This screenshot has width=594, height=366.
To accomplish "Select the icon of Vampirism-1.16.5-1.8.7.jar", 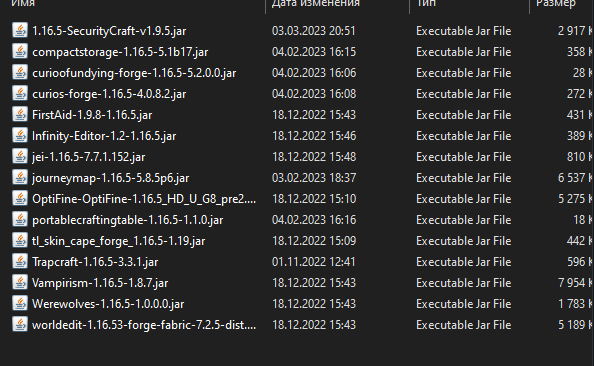I will (20, 283).
